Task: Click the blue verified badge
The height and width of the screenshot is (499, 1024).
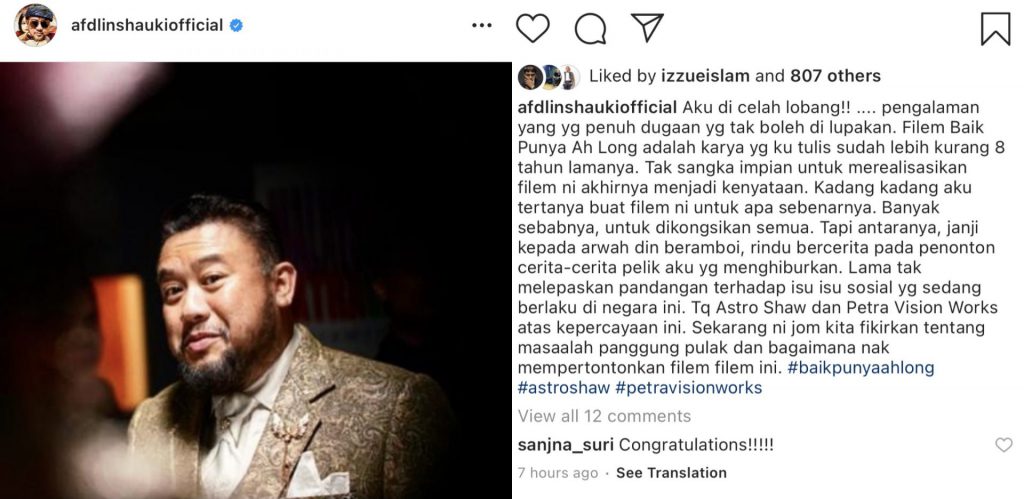Action: coord(236,25)
